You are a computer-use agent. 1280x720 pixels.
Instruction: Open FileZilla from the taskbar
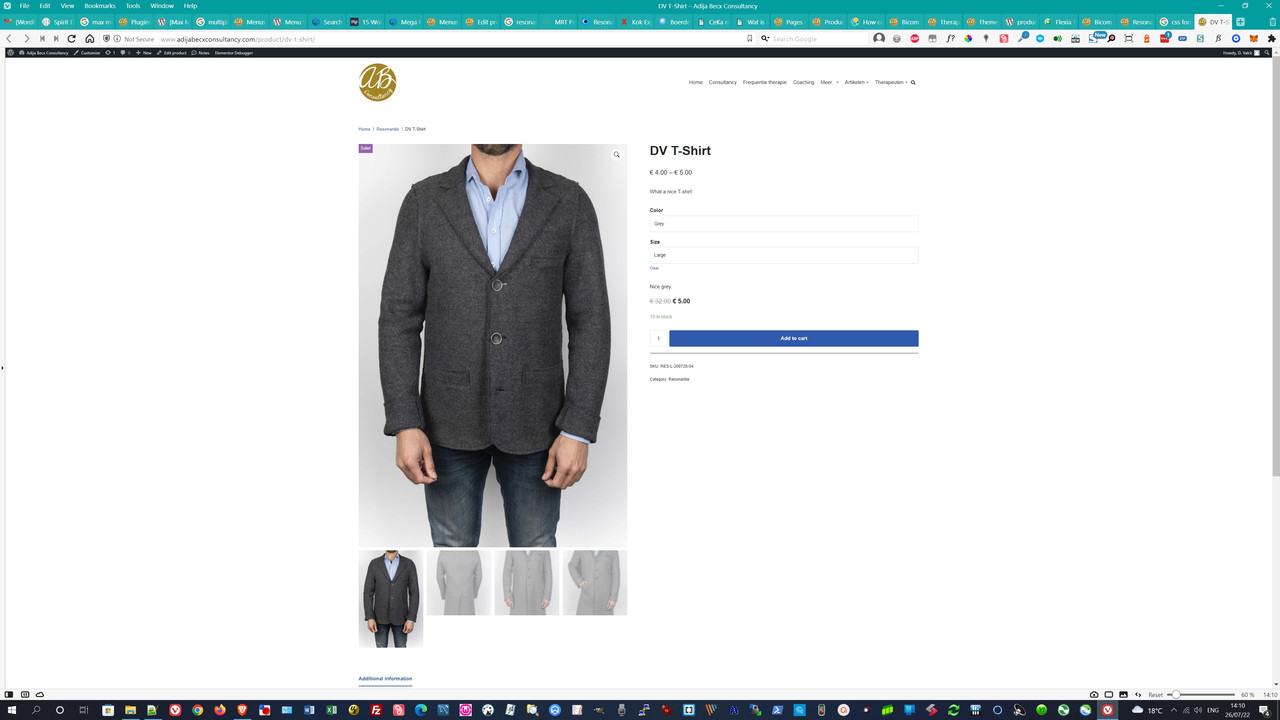point(376,710)
